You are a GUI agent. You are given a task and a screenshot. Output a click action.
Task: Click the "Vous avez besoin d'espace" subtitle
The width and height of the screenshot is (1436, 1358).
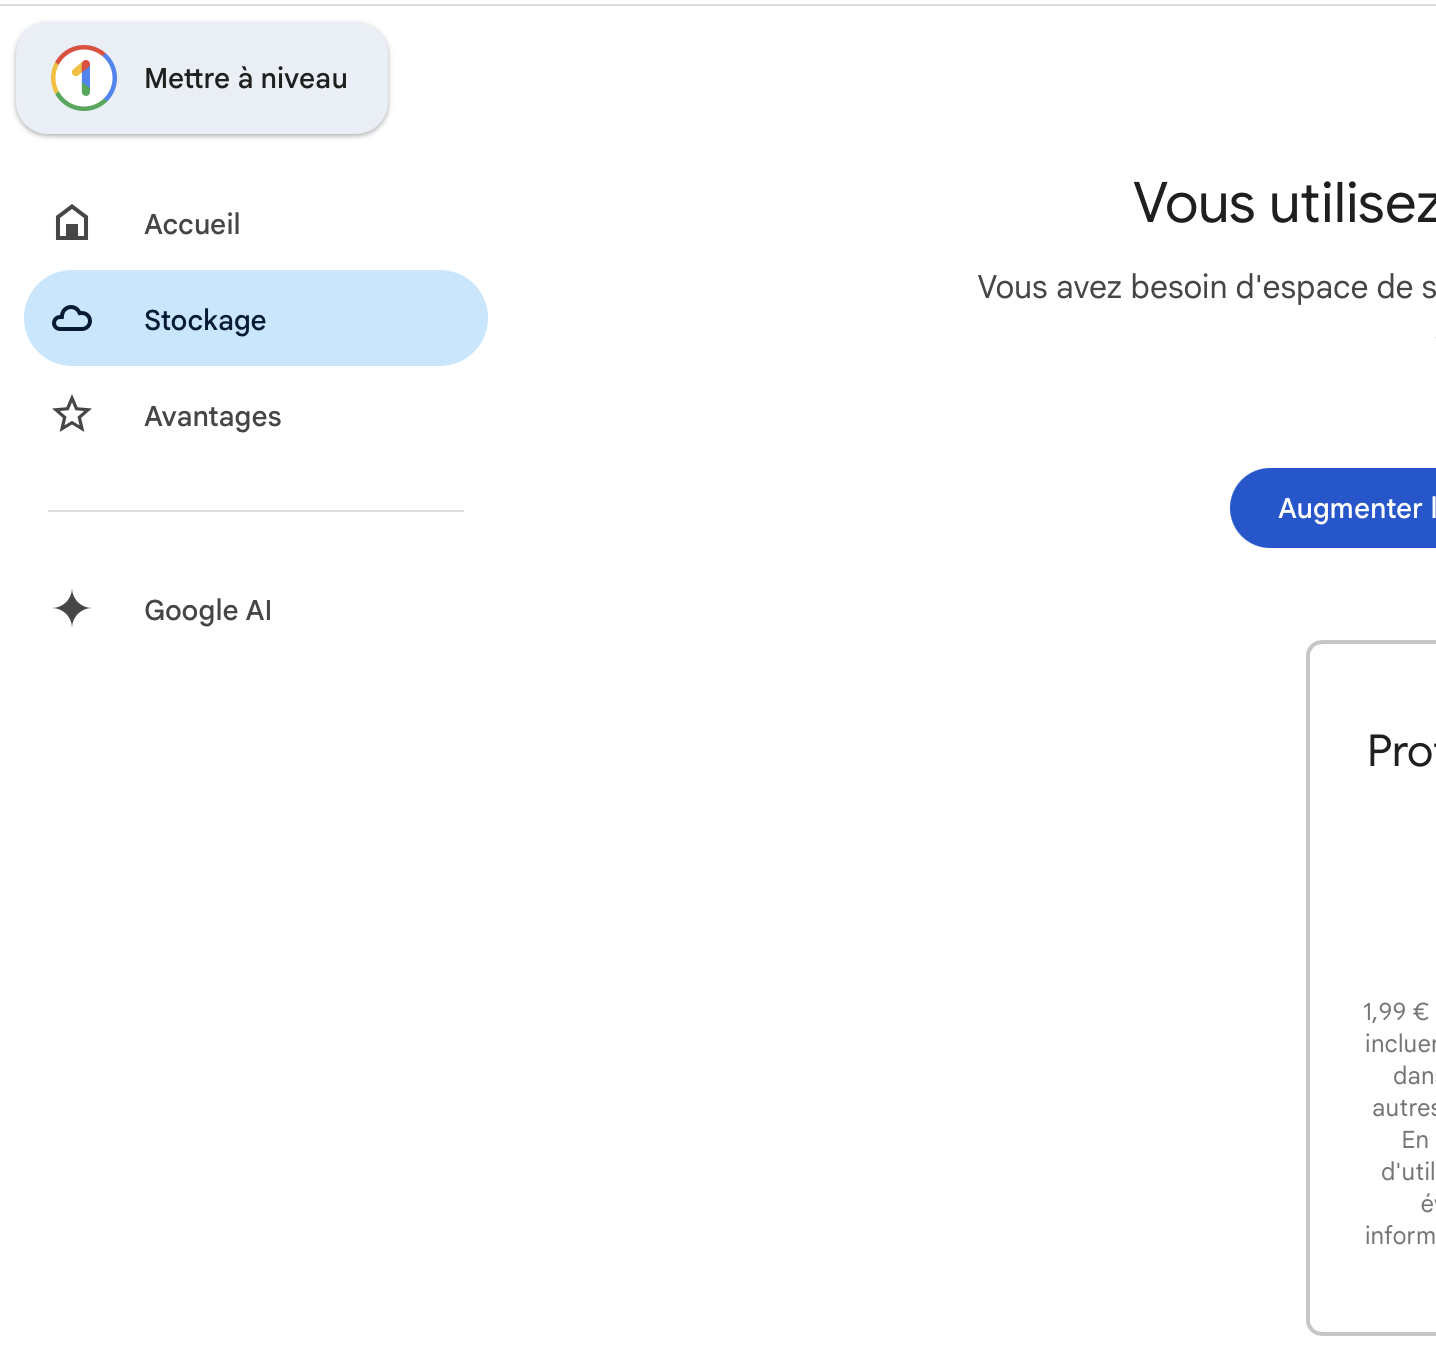coord(1206,288)
